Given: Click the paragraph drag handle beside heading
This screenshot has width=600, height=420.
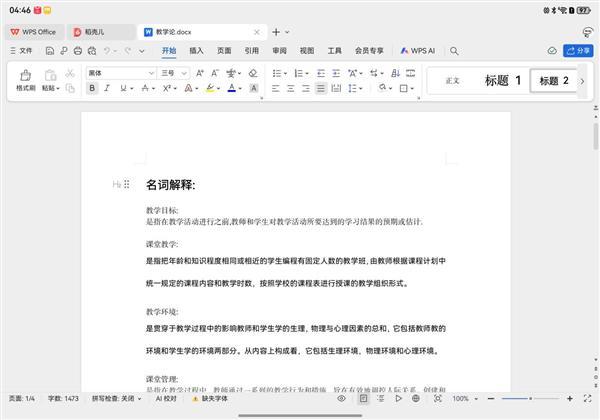Looking at the screenshot, I should coord(126,185).
